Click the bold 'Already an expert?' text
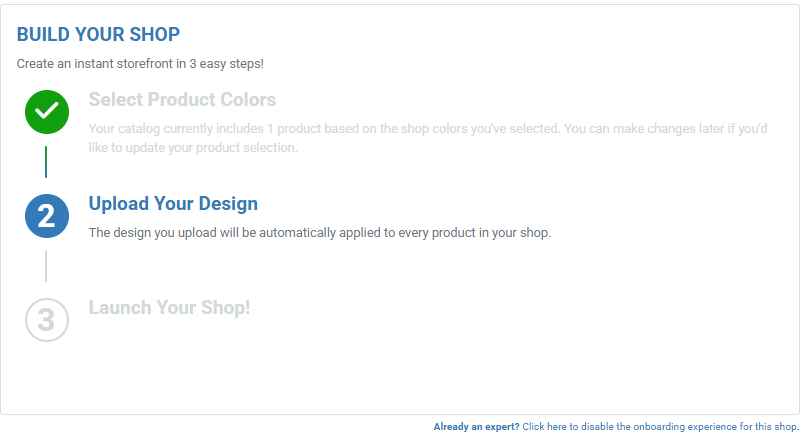 coord(477,427)
